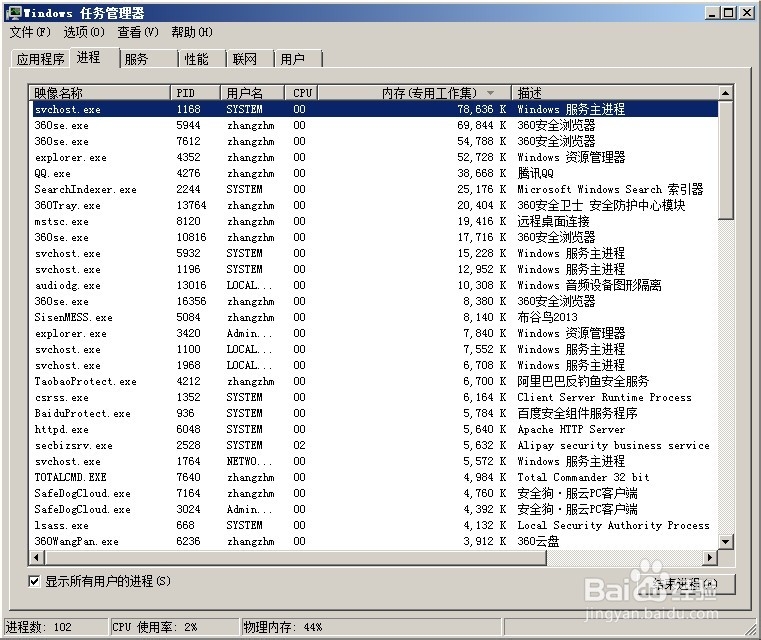Viewport: 761px width, 640px height.
Task: Click the Task Manager title bar icon
Action: click(15, 13)
